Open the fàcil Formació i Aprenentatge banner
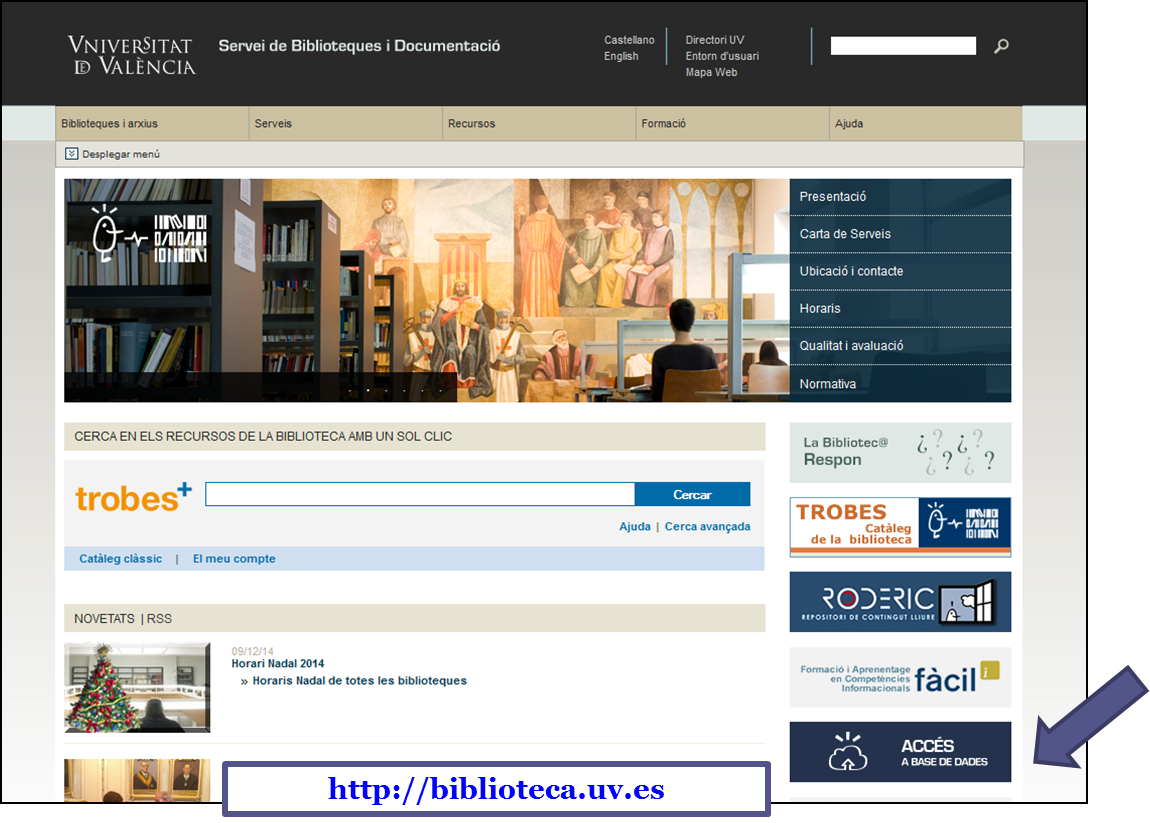Image resolution: width=1150 pixels, height=823 pixels. 900,677
